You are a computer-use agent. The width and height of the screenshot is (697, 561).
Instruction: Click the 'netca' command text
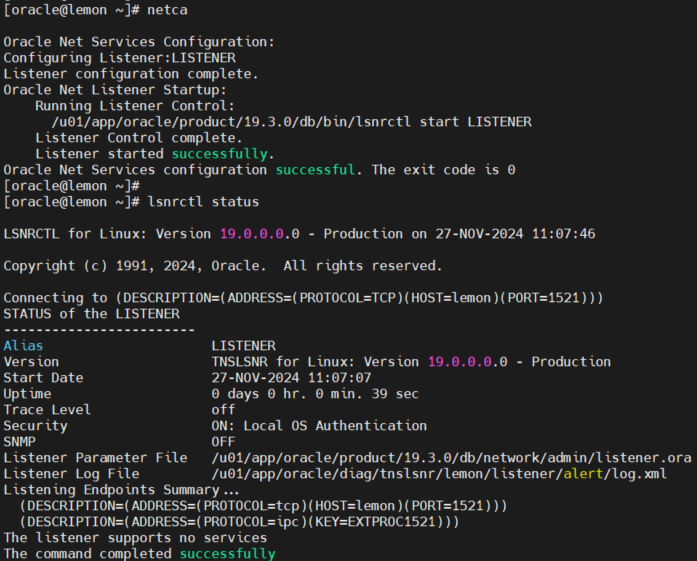pyautogui.click(x=167, y=10)
